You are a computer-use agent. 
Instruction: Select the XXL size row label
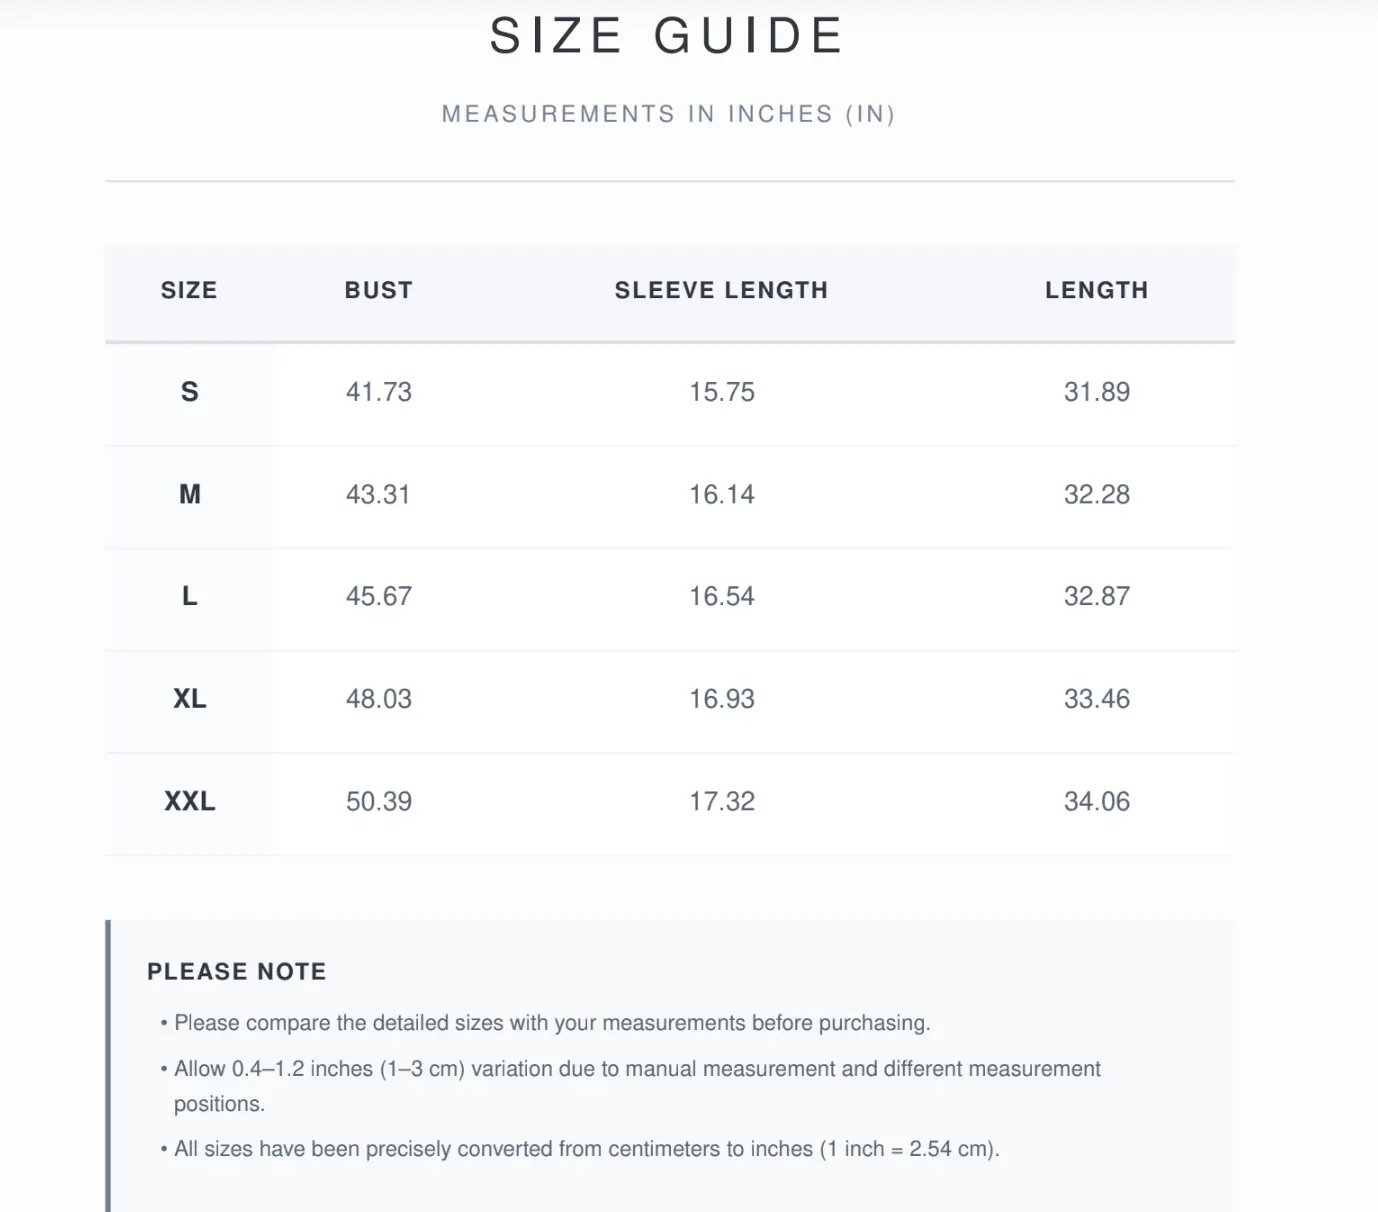[189, 801]
